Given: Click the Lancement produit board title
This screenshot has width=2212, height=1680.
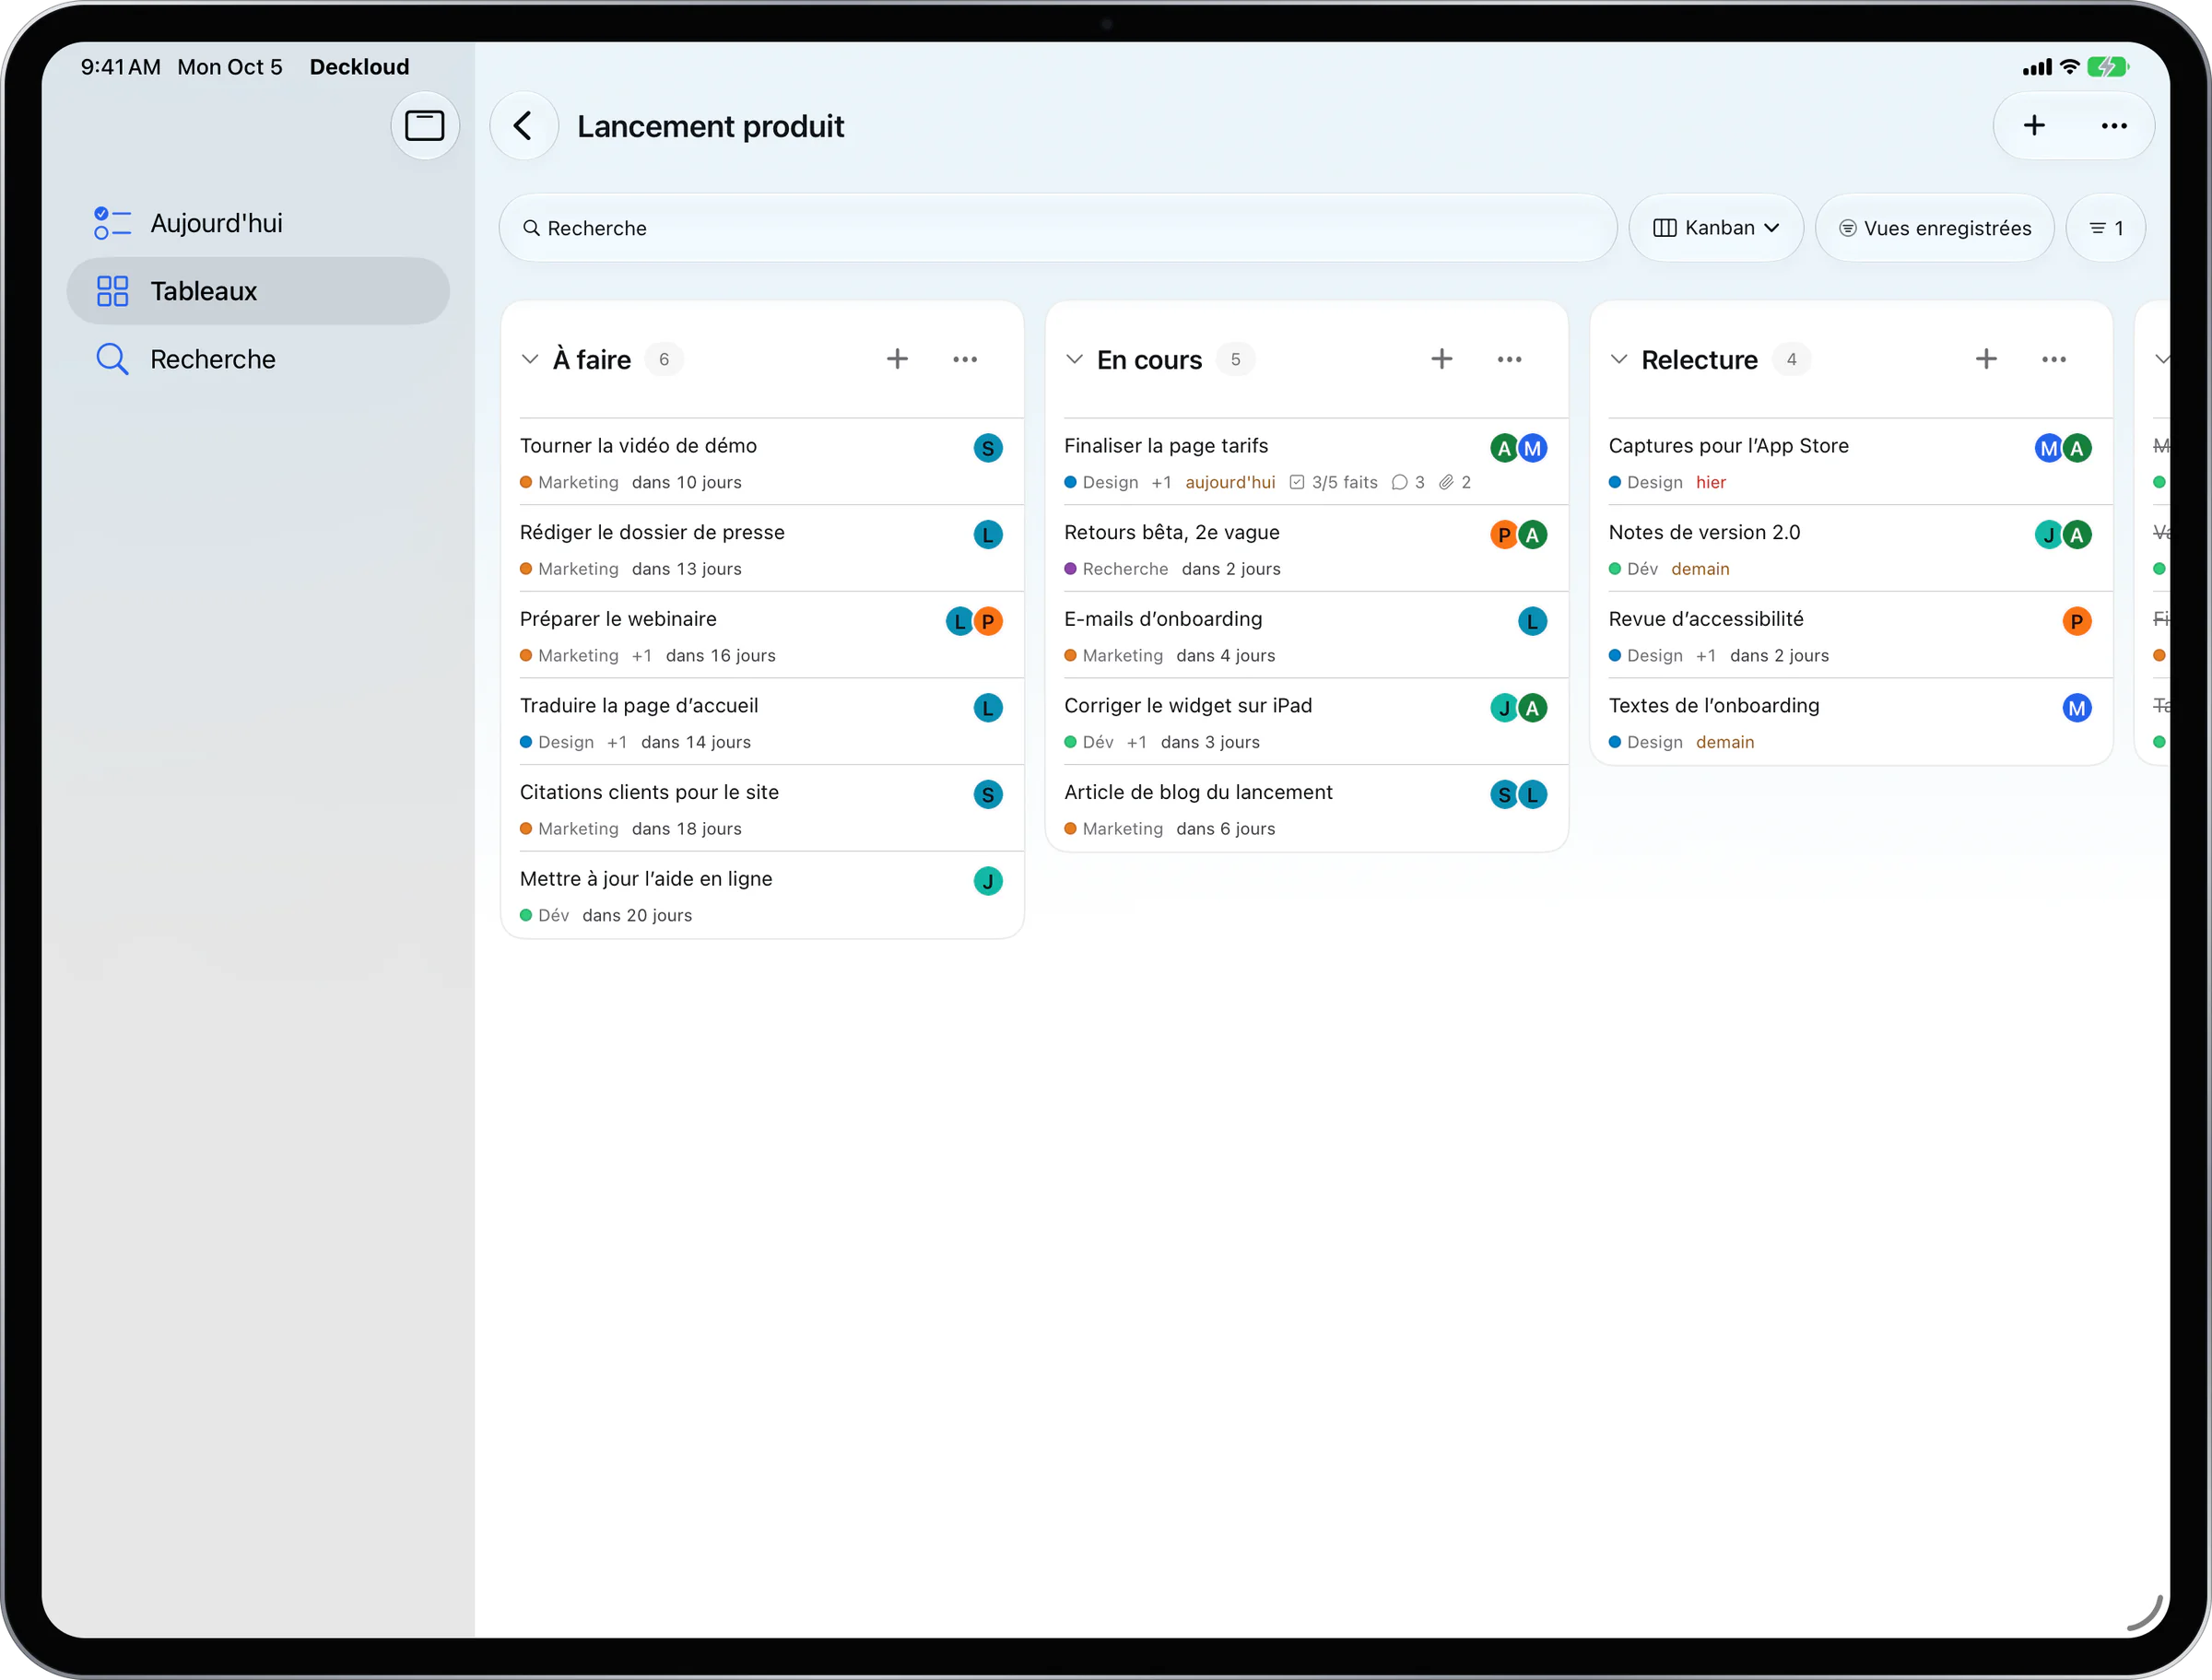Looking at the screenshot, I should pyautogui.click(x=710, y=126).
